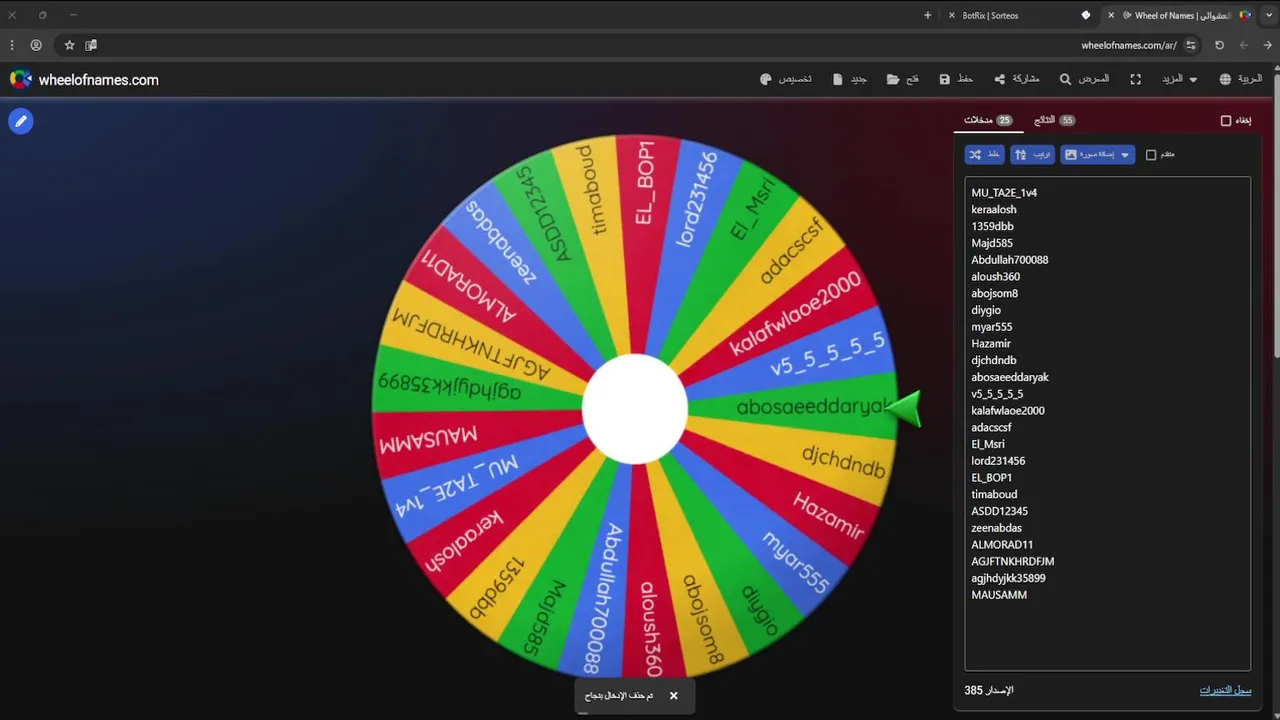Enter fullscreen mode via the fullscreen icon

(1136, 79)
